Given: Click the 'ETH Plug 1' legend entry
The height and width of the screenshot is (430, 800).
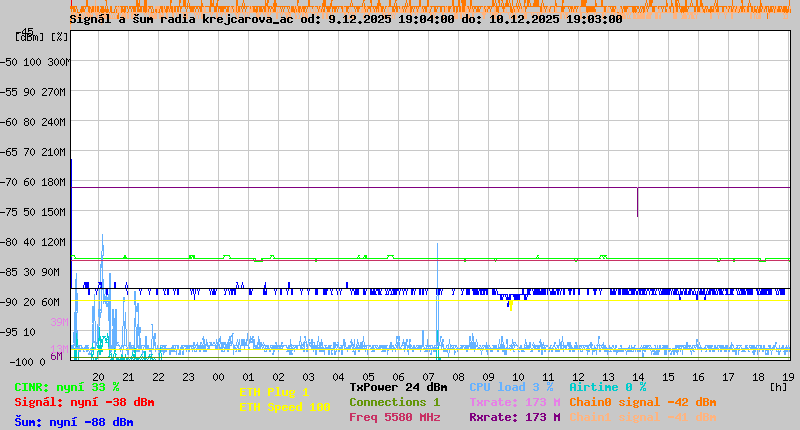Looking at the screenshot, I should 274,392.
